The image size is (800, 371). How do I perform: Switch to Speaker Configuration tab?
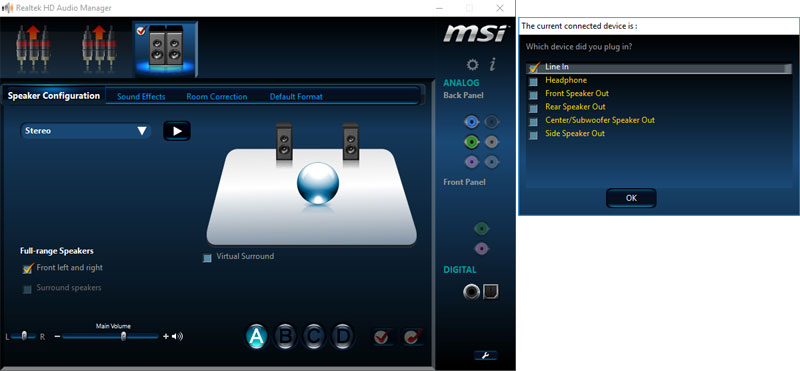point(54,96)
